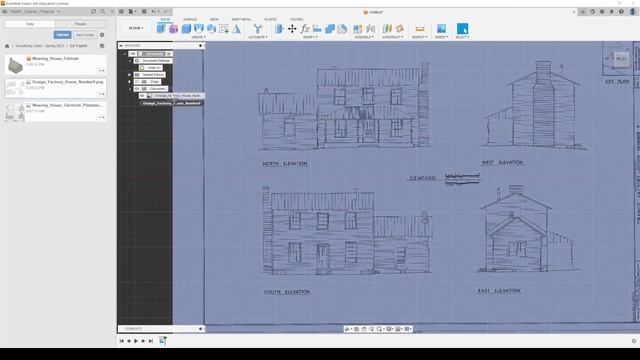Viewport: 640px width, 360px height.
Task: Click the ViewCube in top-right
Action: tap(620, 59)
